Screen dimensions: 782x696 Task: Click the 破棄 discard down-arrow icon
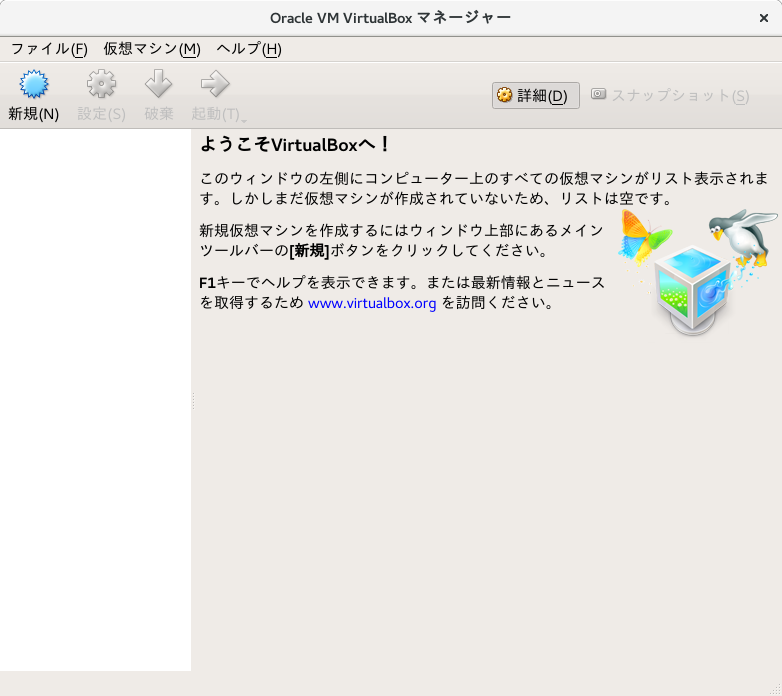(159, 83)
